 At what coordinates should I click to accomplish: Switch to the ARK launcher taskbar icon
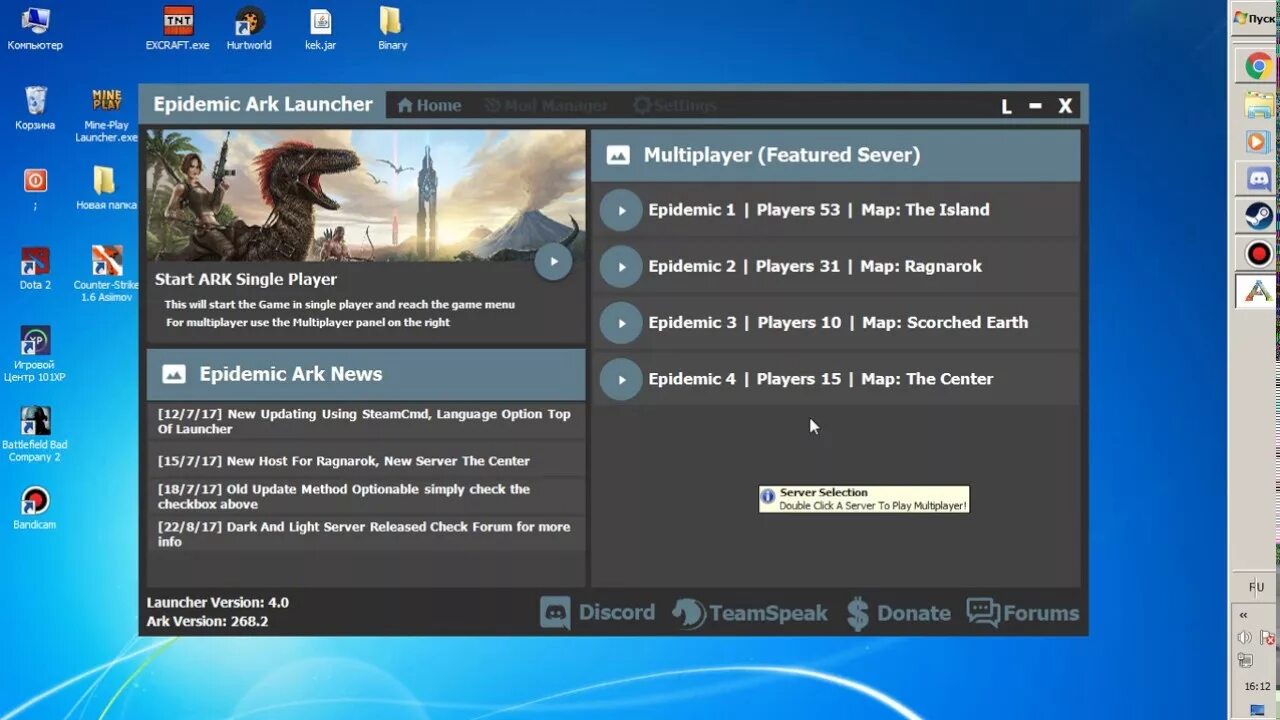[1258, 291]
